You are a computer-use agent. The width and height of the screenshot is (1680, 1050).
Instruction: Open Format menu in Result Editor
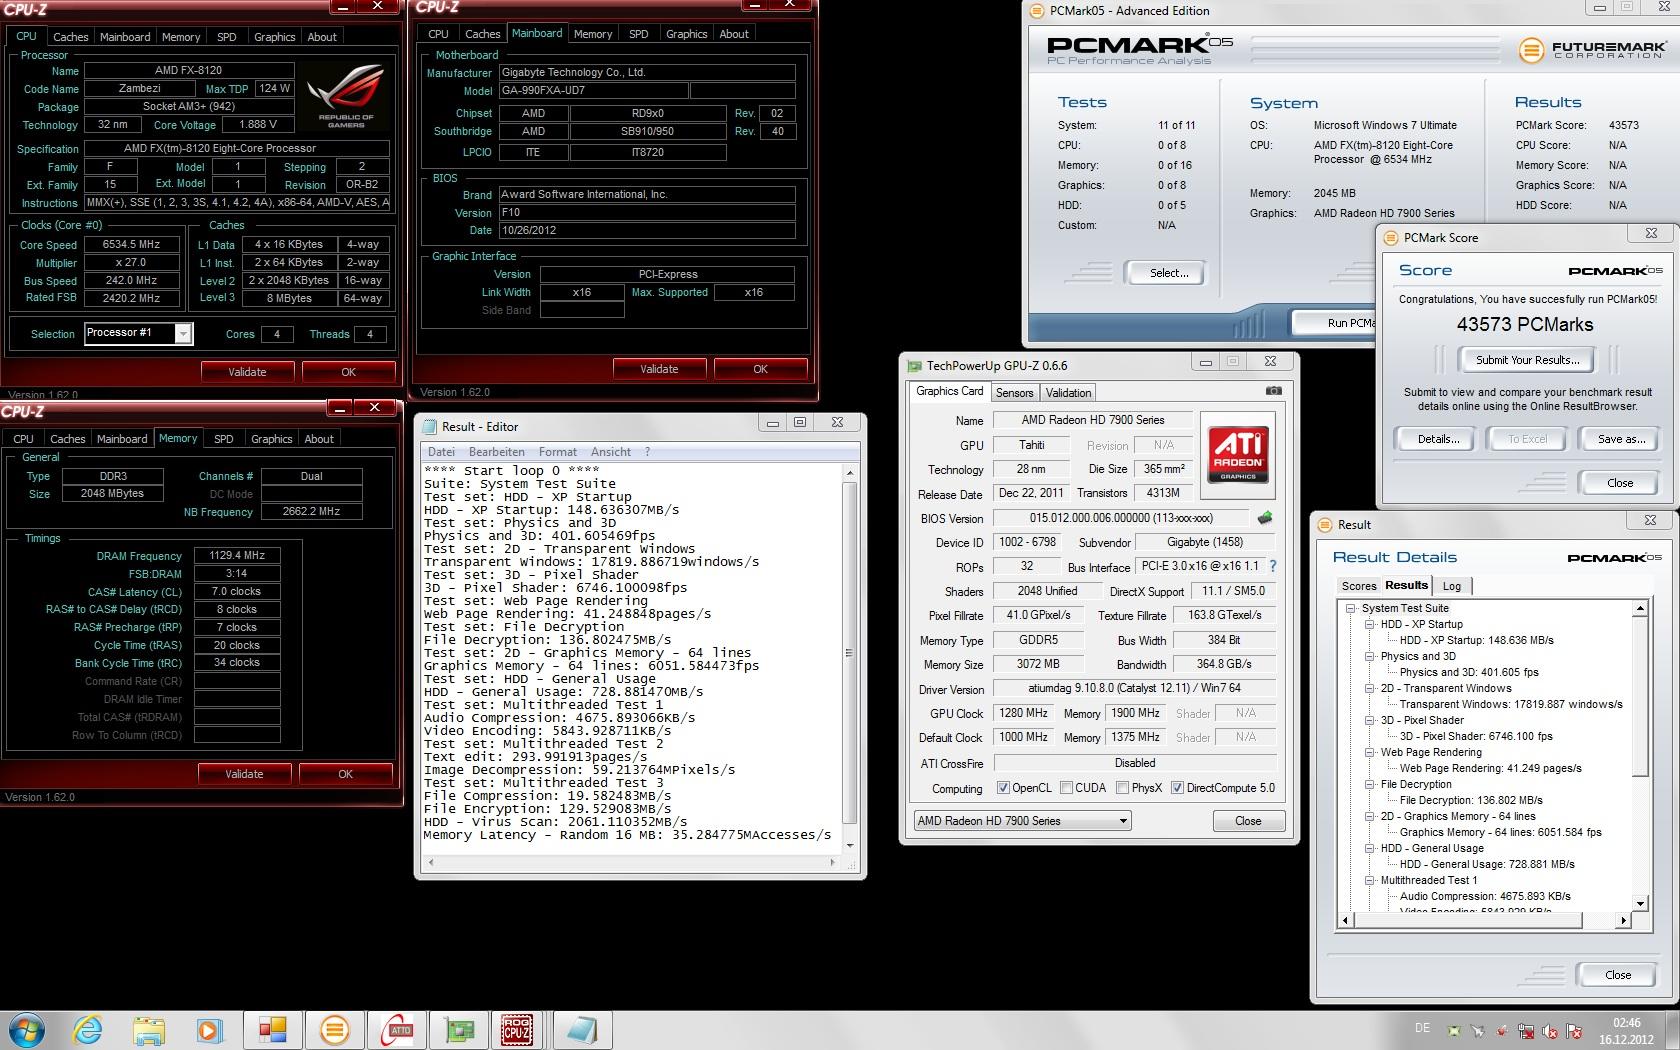point(557,452)
